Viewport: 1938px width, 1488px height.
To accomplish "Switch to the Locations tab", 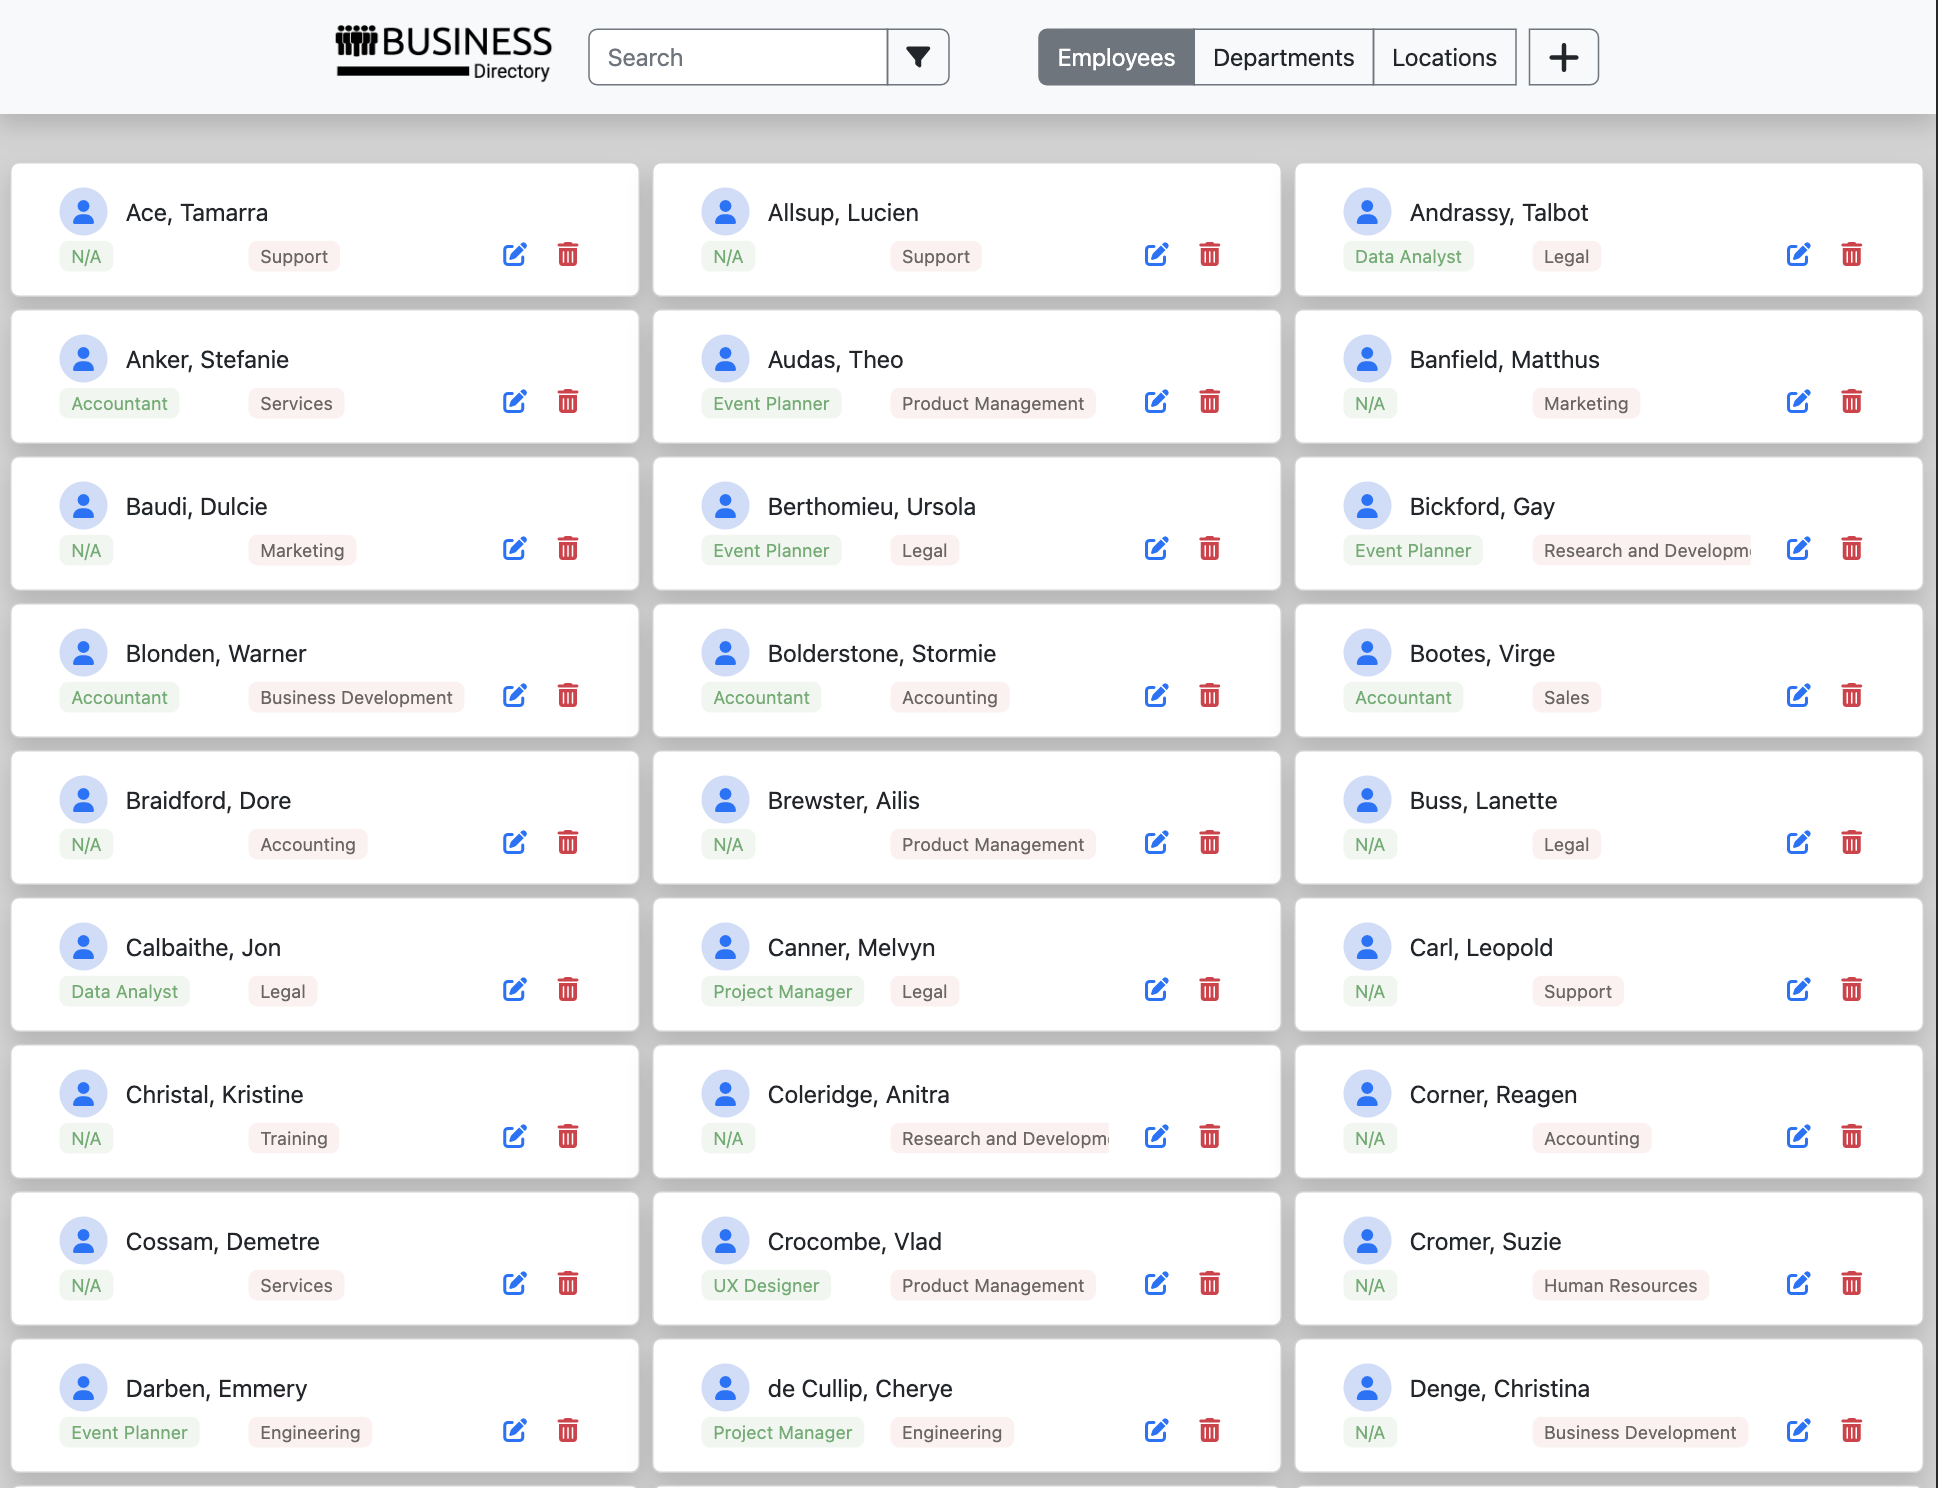I will (1443, 57).
